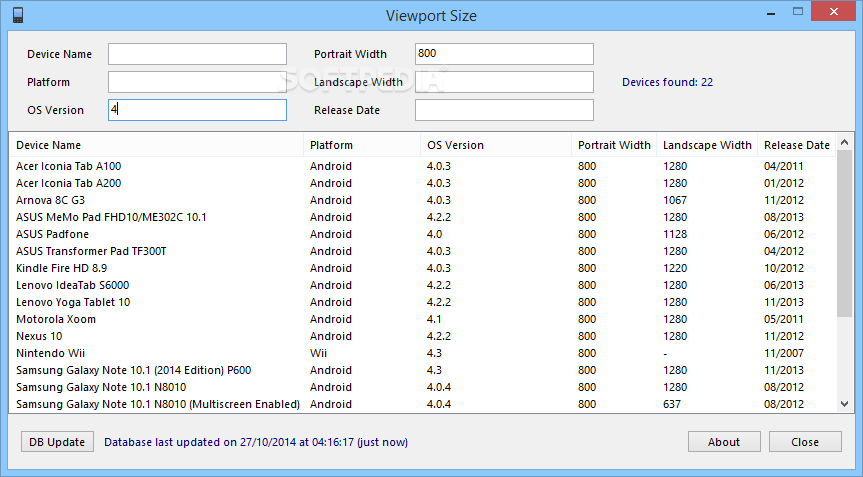Open the About dialog
Image resolution: width=863 pixels, height=477 pixels.
click(724, 442)
